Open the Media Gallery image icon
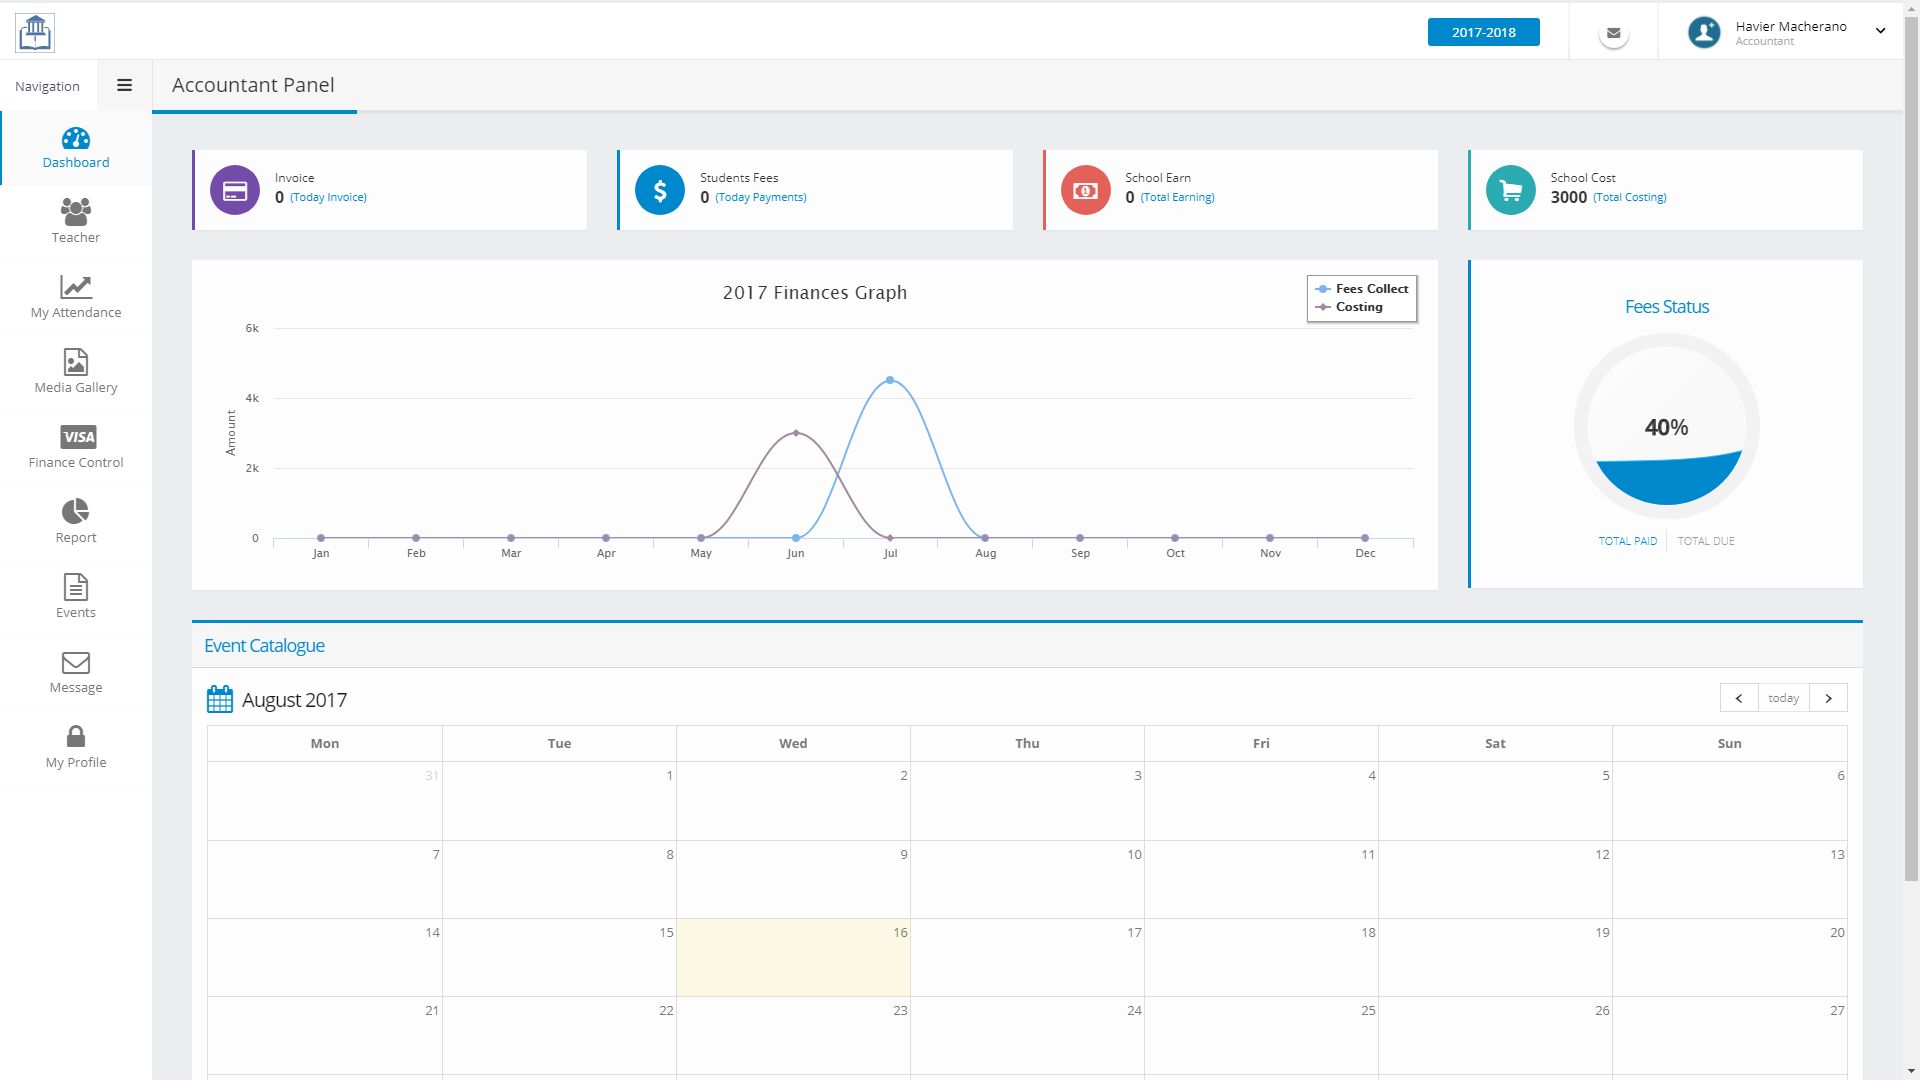 (76, 362)
